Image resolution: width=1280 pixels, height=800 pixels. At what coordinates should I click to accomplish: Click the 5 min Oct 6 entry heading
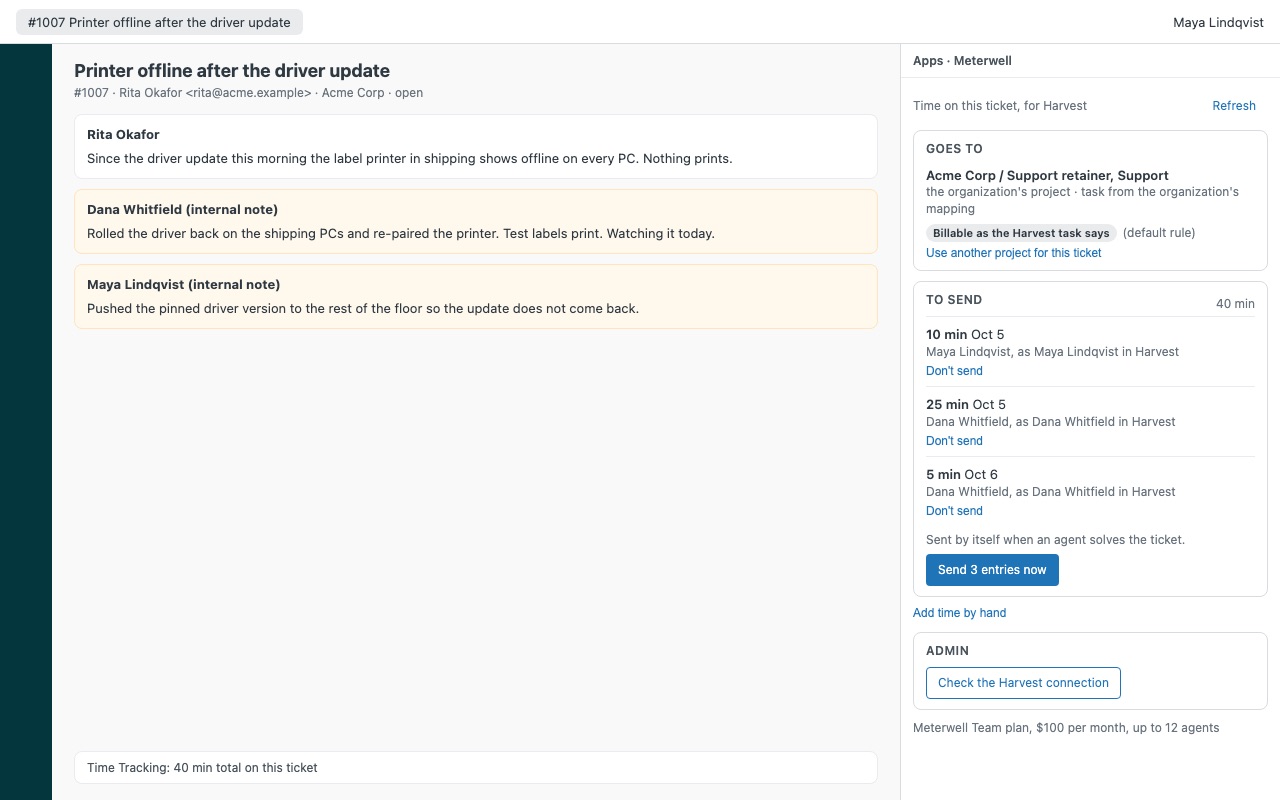[x=962, y=475]
